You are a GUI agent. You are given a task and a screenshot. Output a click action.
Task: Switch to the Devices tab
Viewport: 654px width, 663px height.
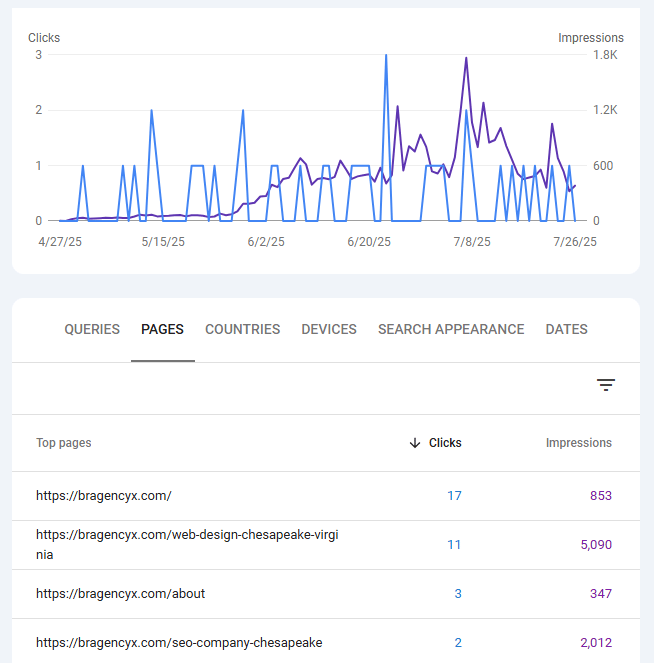click(x=329, y=329)
